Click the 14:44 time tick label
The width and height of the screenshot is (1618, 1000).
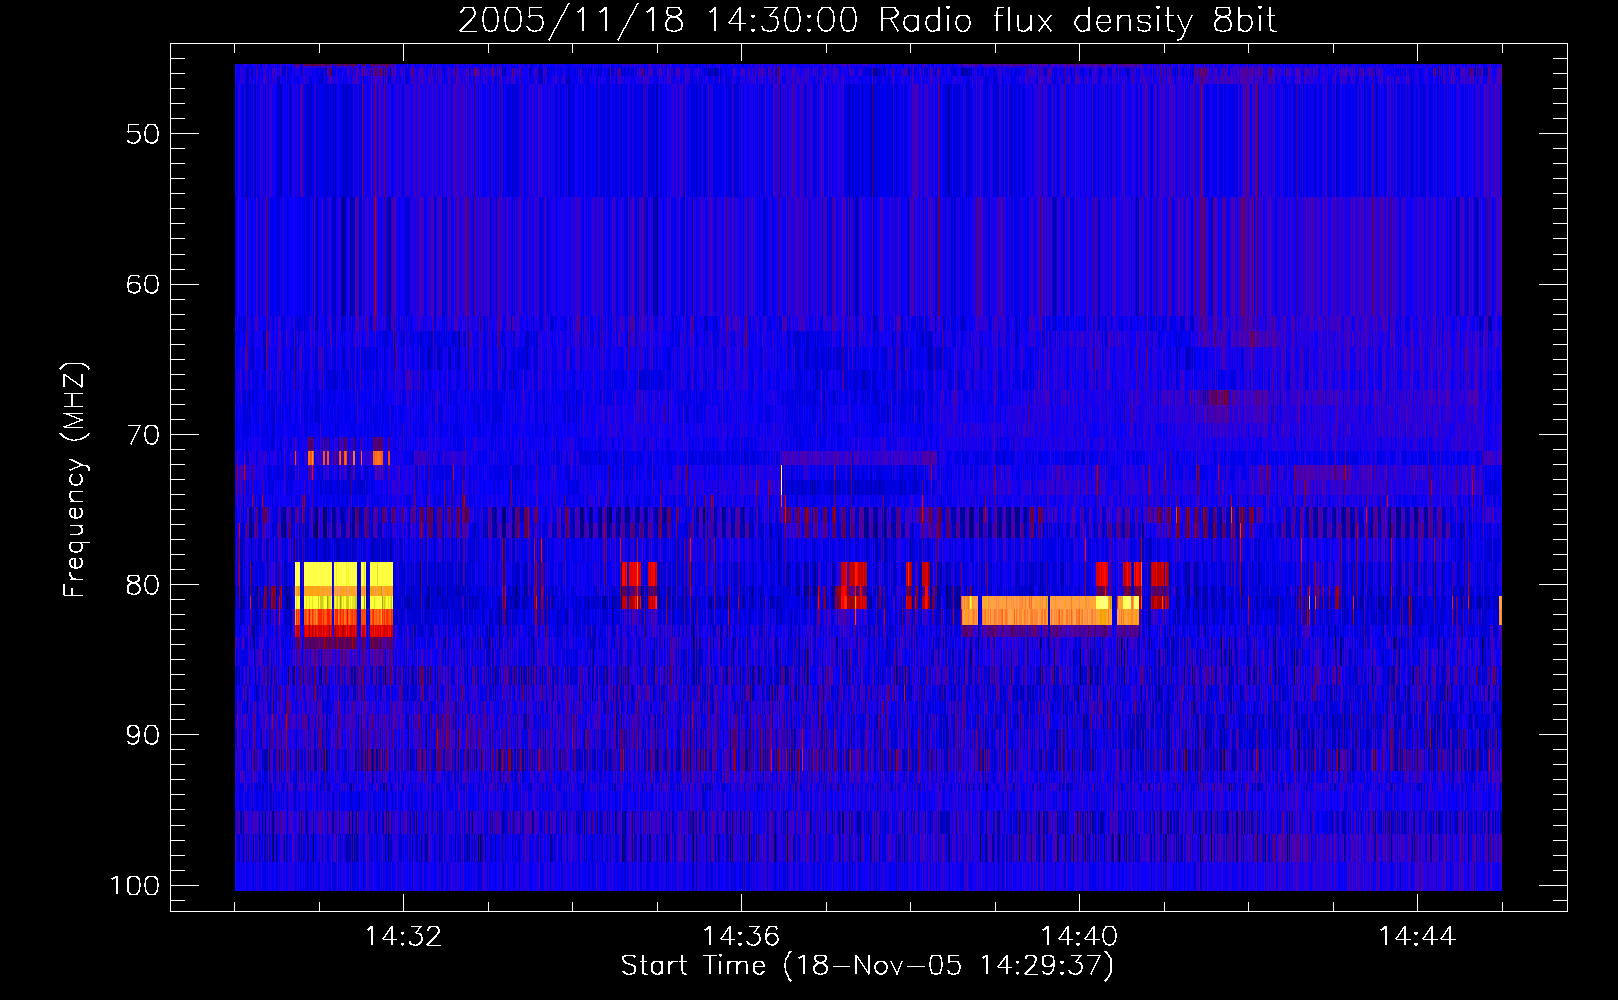(x=1417, y=936)
